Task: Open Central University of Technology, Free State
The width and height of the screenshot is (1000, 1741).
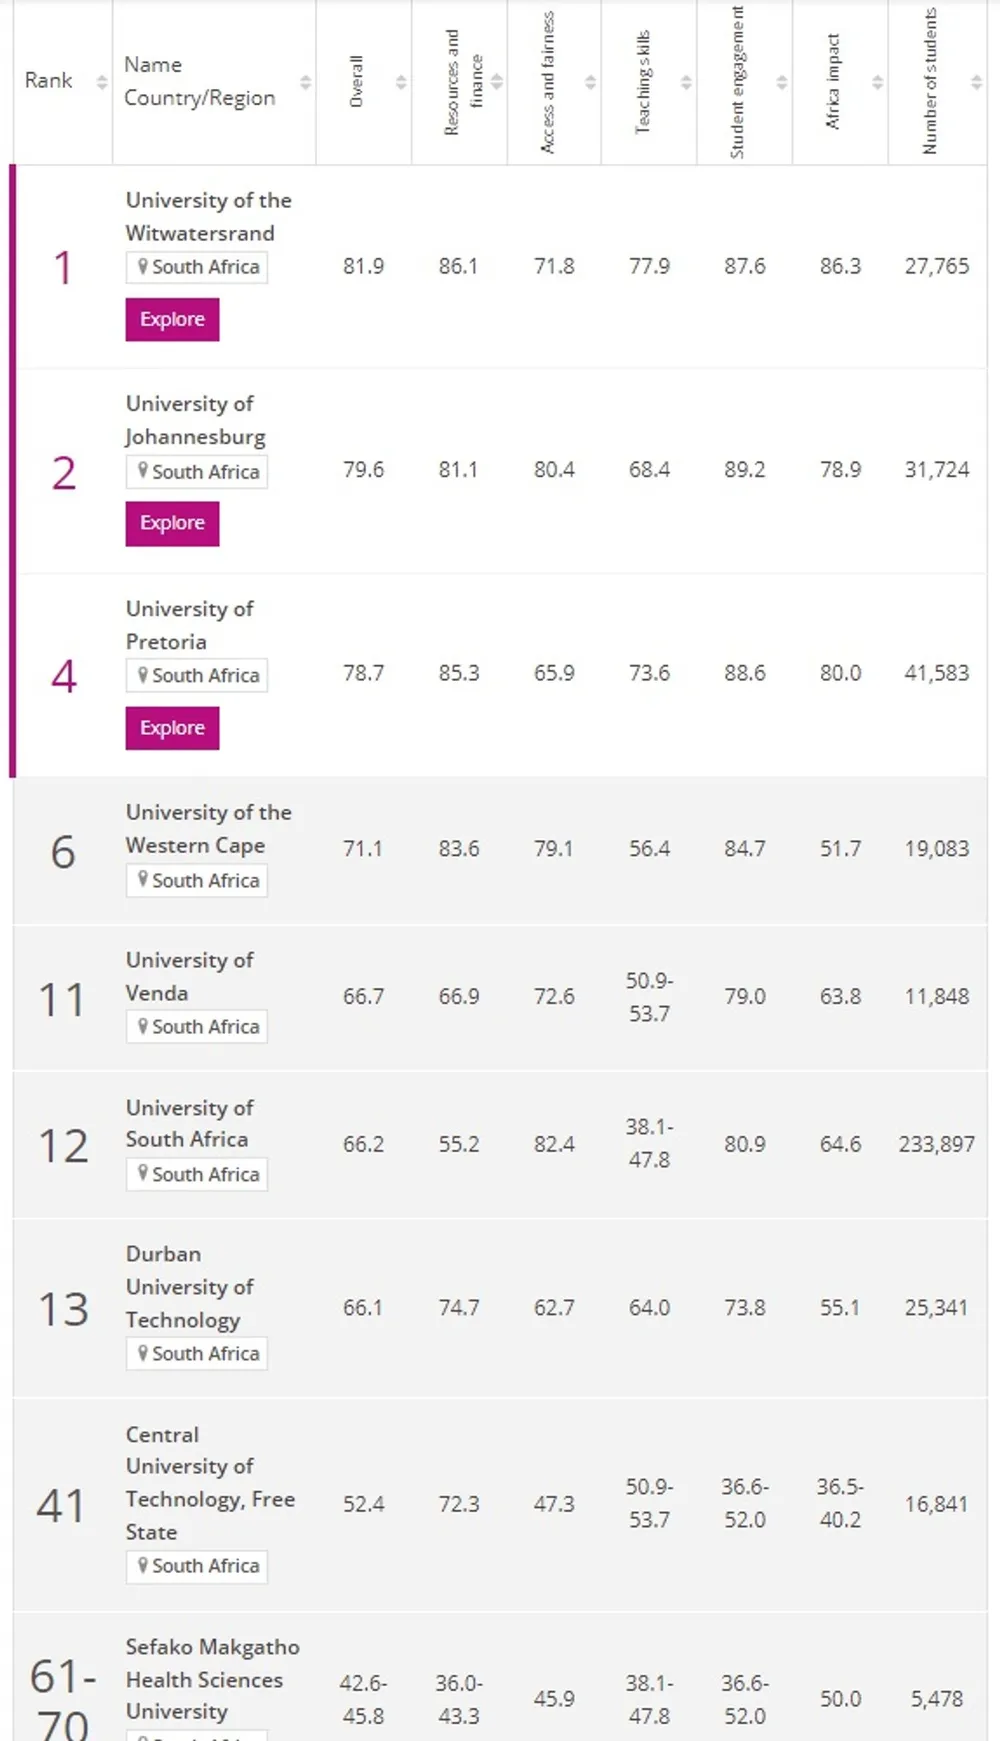Action: point(209,1483)
